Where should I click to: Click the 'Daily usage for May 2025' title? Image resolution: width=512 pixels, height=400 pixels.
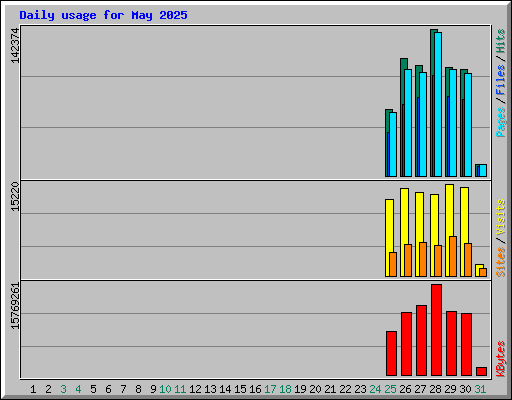103,15
